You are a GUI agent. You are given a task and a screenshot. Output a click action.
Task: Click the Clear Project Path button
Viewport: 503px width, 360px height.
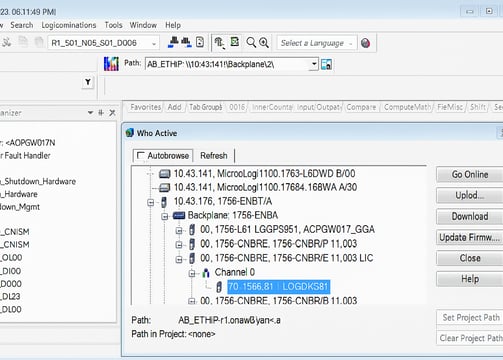(x=471, y=338)
